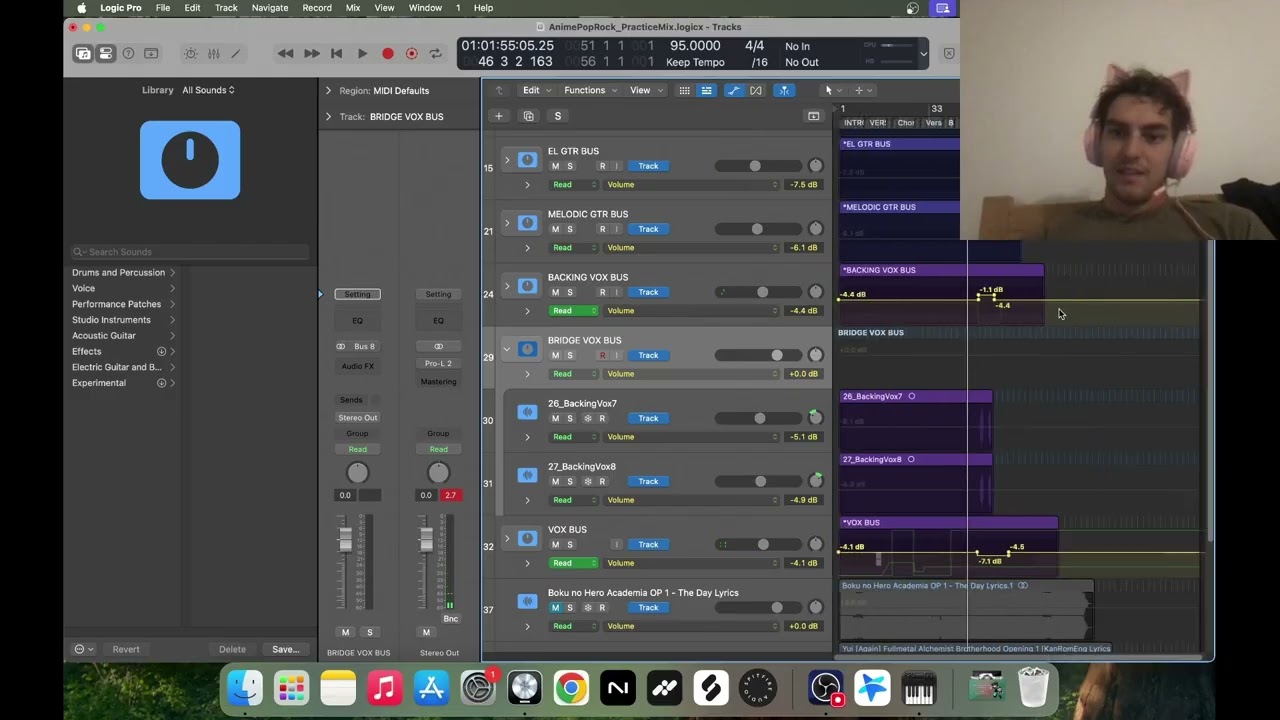
Task: Open the Navigate menu
Action: tap(270, 8)
